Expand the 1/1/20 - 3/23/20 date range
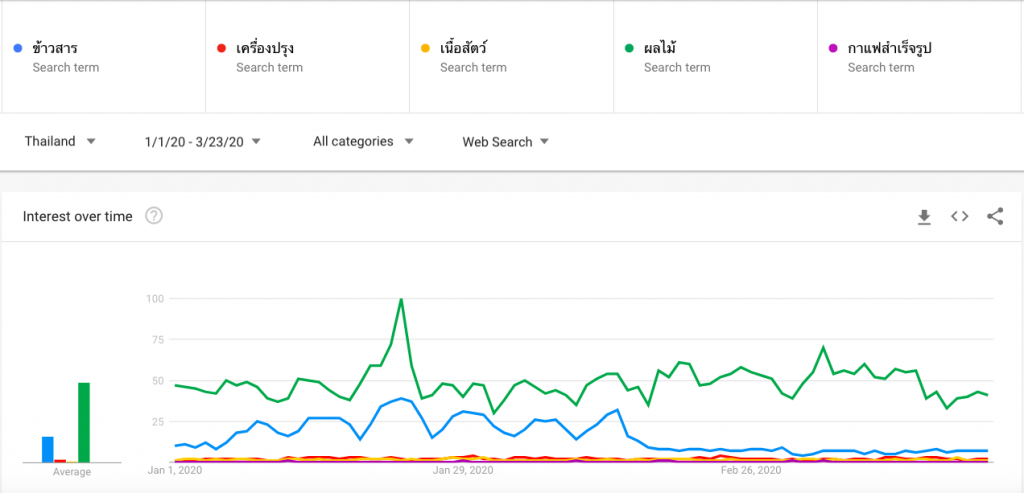This screenshot has height=493, width=1024. click(202, 142)
